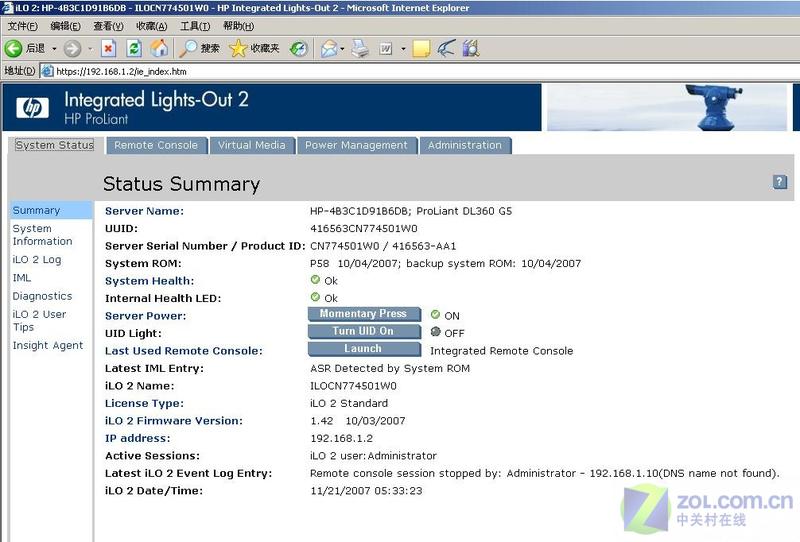800x542 pixels.
Task: Click the IE Forward arrow icon
Action: [72, 48]
